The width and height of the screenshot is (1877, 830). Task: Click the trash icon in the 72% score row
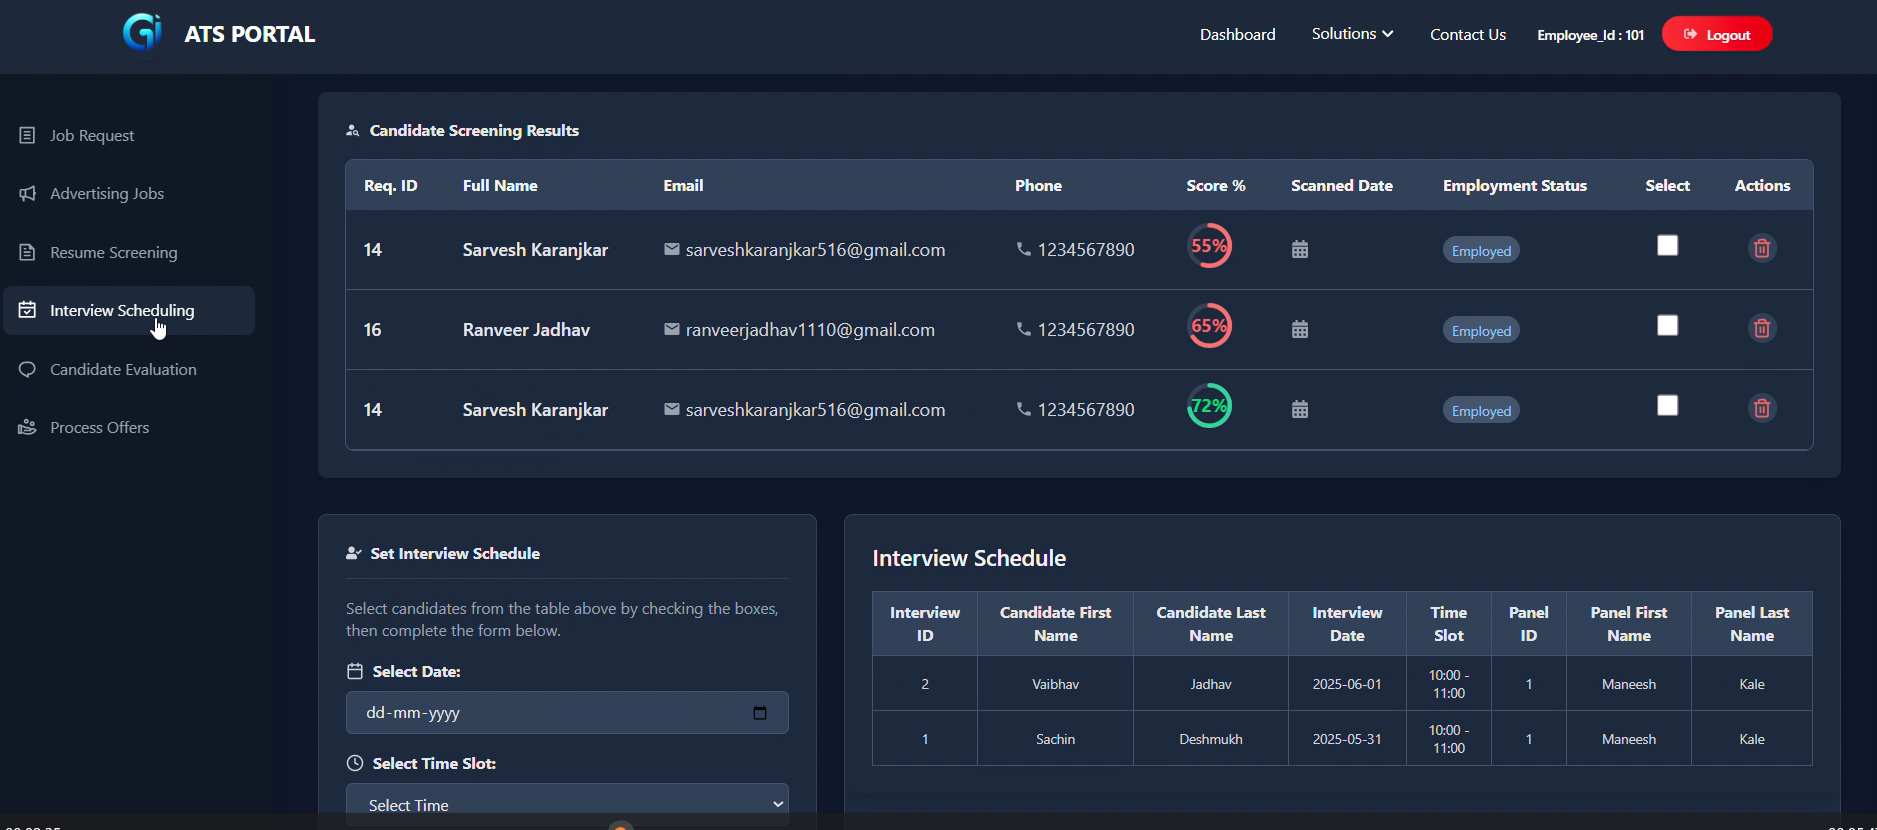tap(1761, 408)
